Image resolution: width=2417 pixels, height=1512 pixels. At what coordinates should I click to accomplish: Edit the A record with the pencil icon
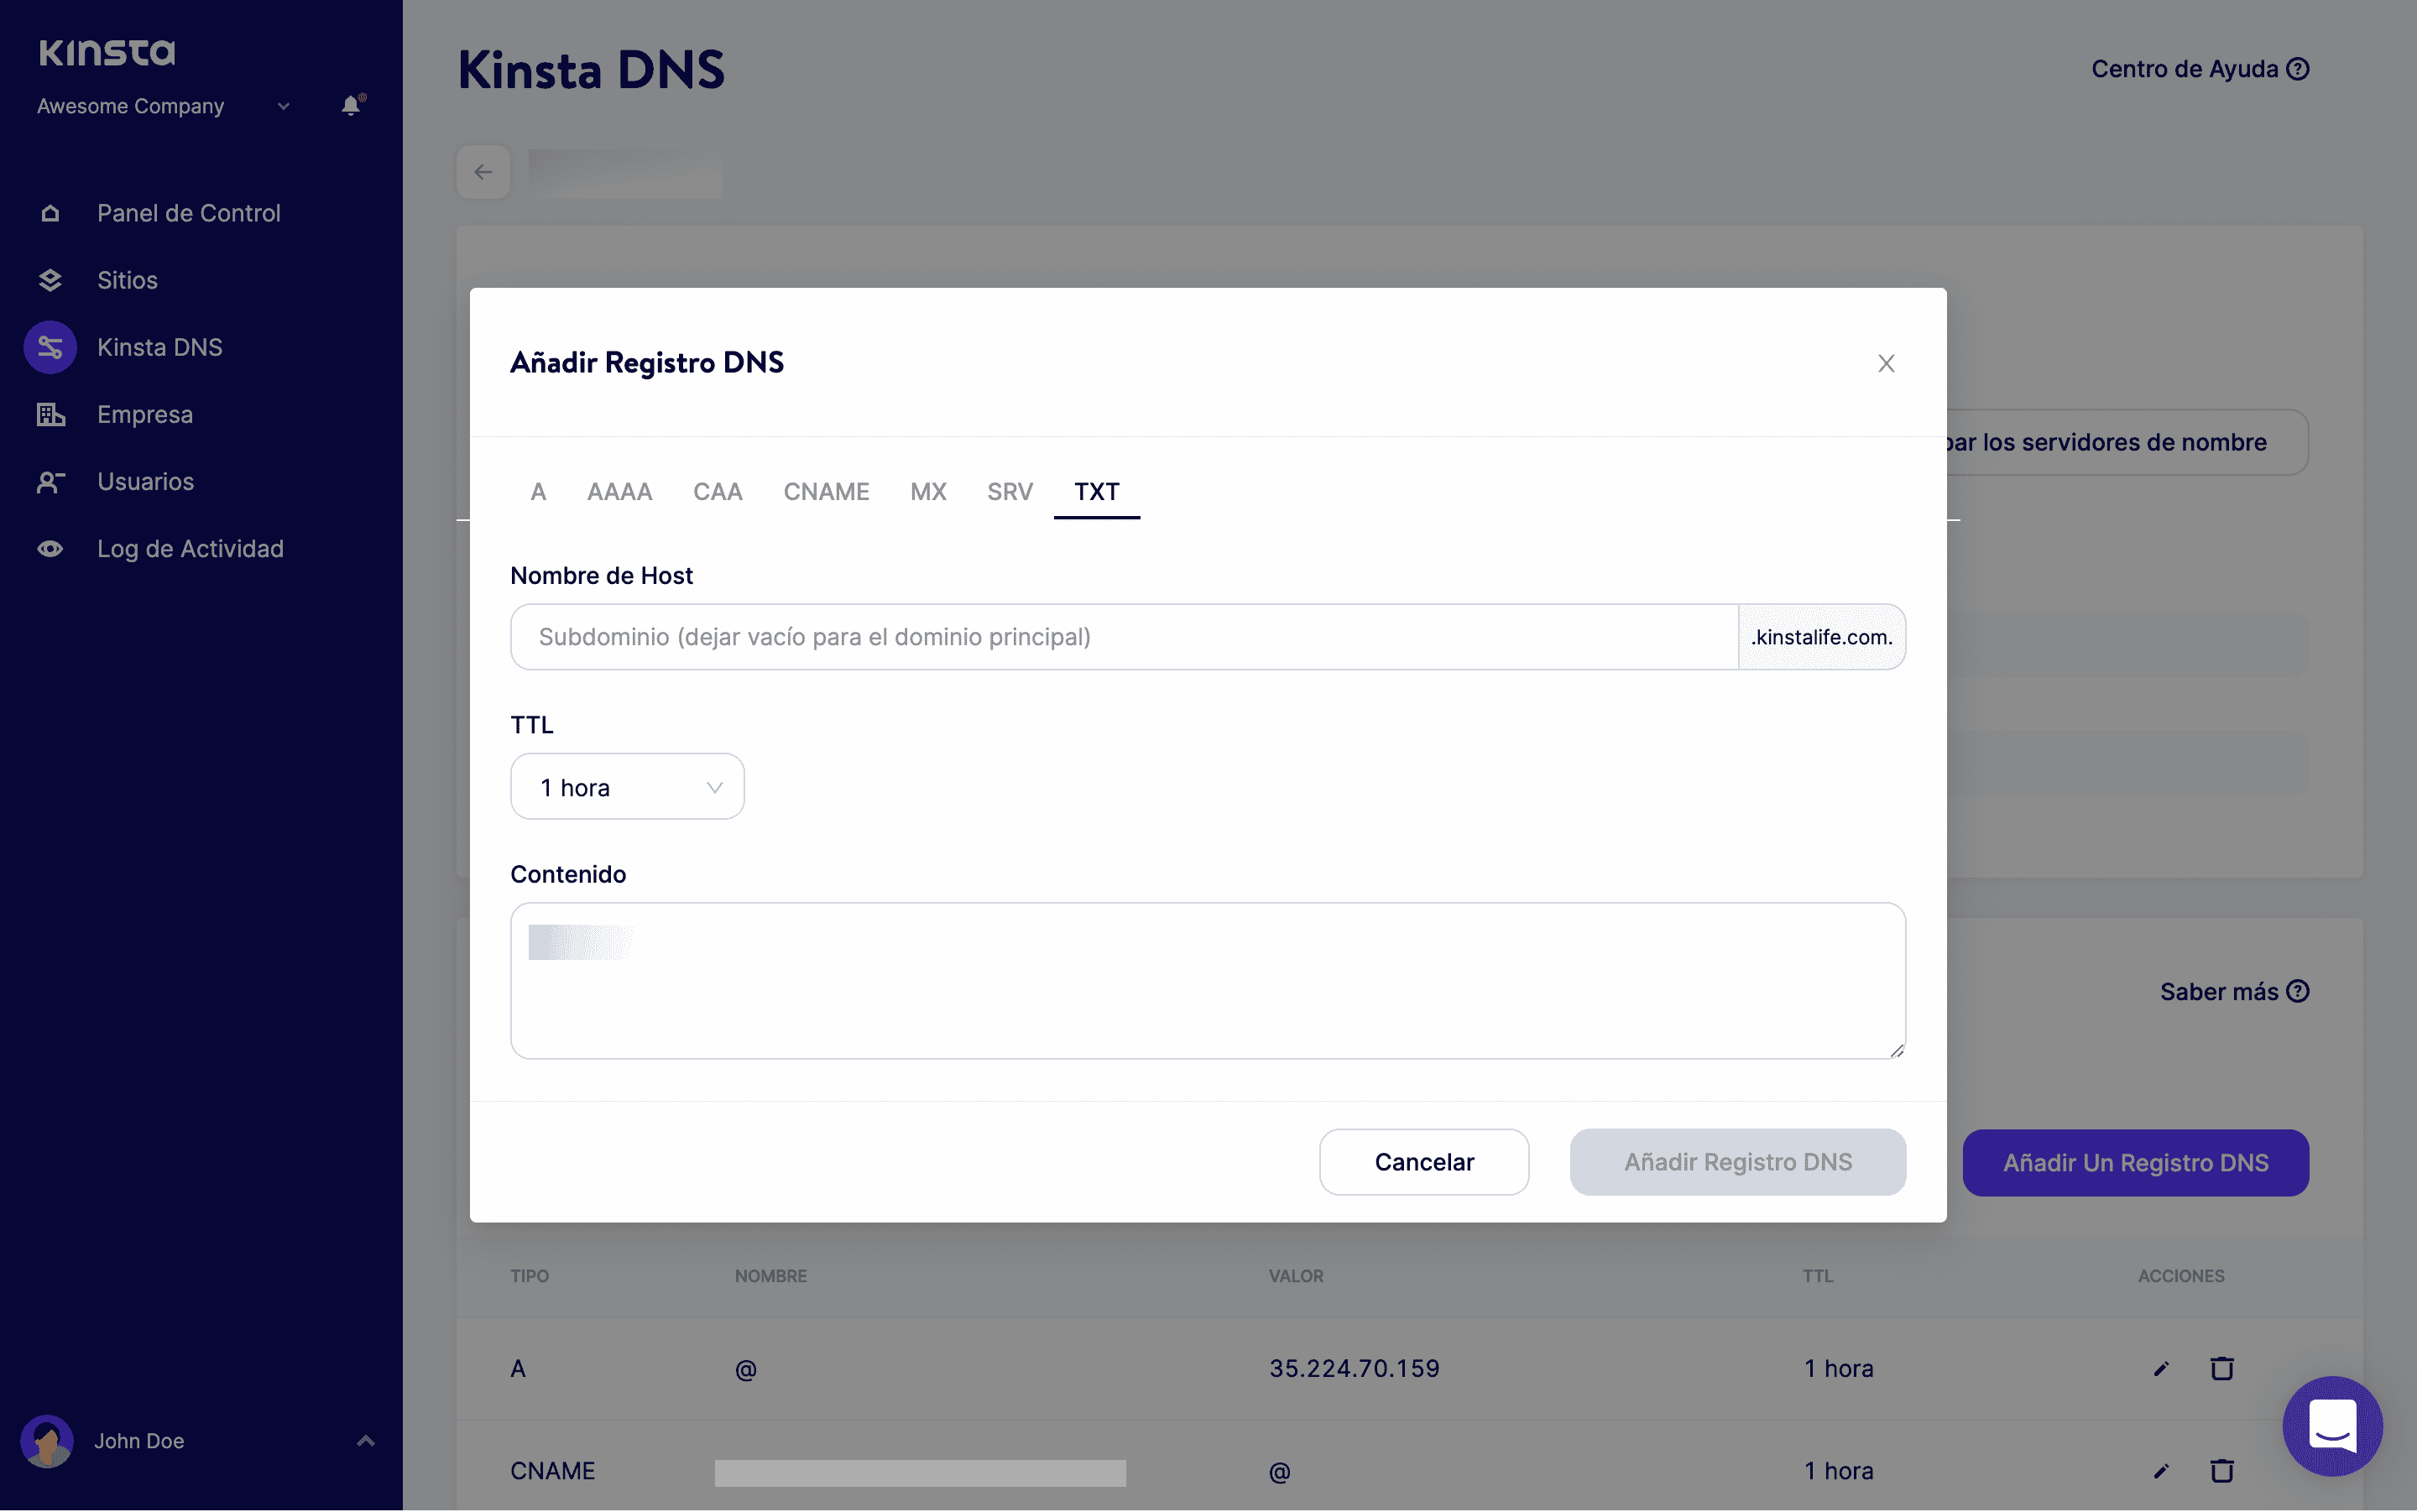tap(2160, 1368)
